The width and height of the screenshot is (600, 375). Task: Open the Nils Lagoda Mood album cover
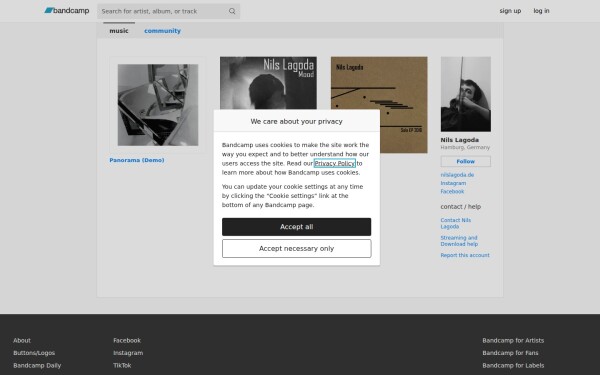268,83
